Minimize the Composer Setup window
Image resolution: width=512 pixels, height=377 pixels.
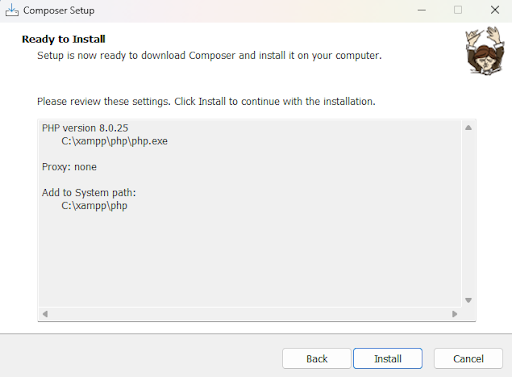422,10
